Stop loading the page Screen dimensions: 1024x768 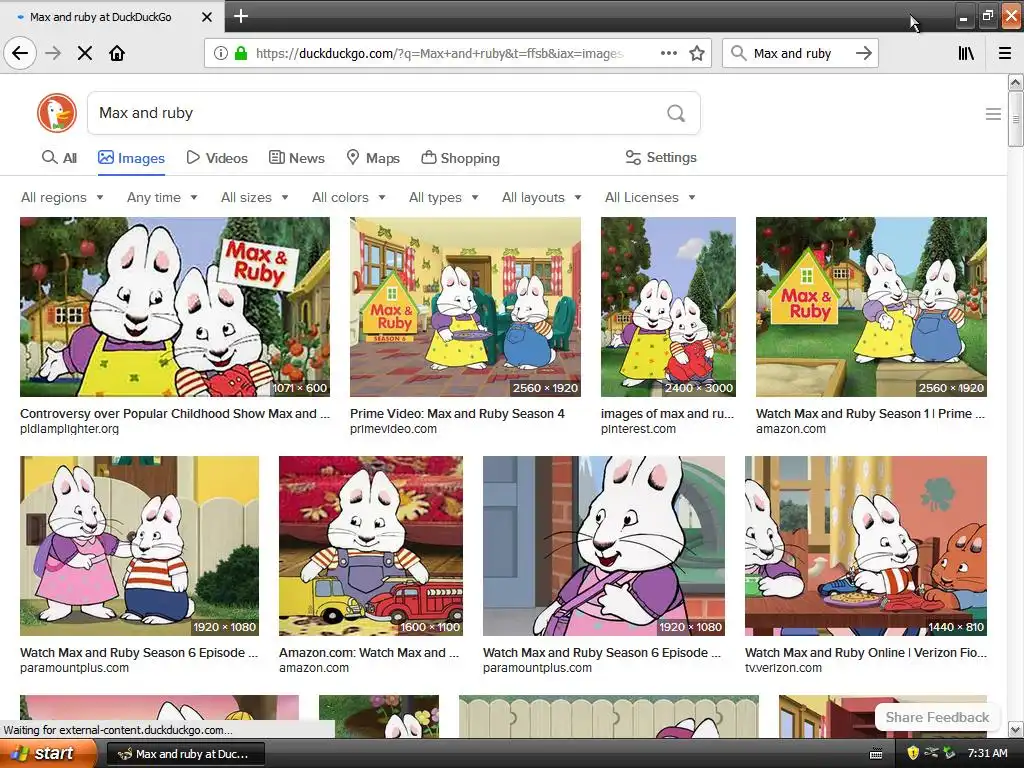coord(85,53)
